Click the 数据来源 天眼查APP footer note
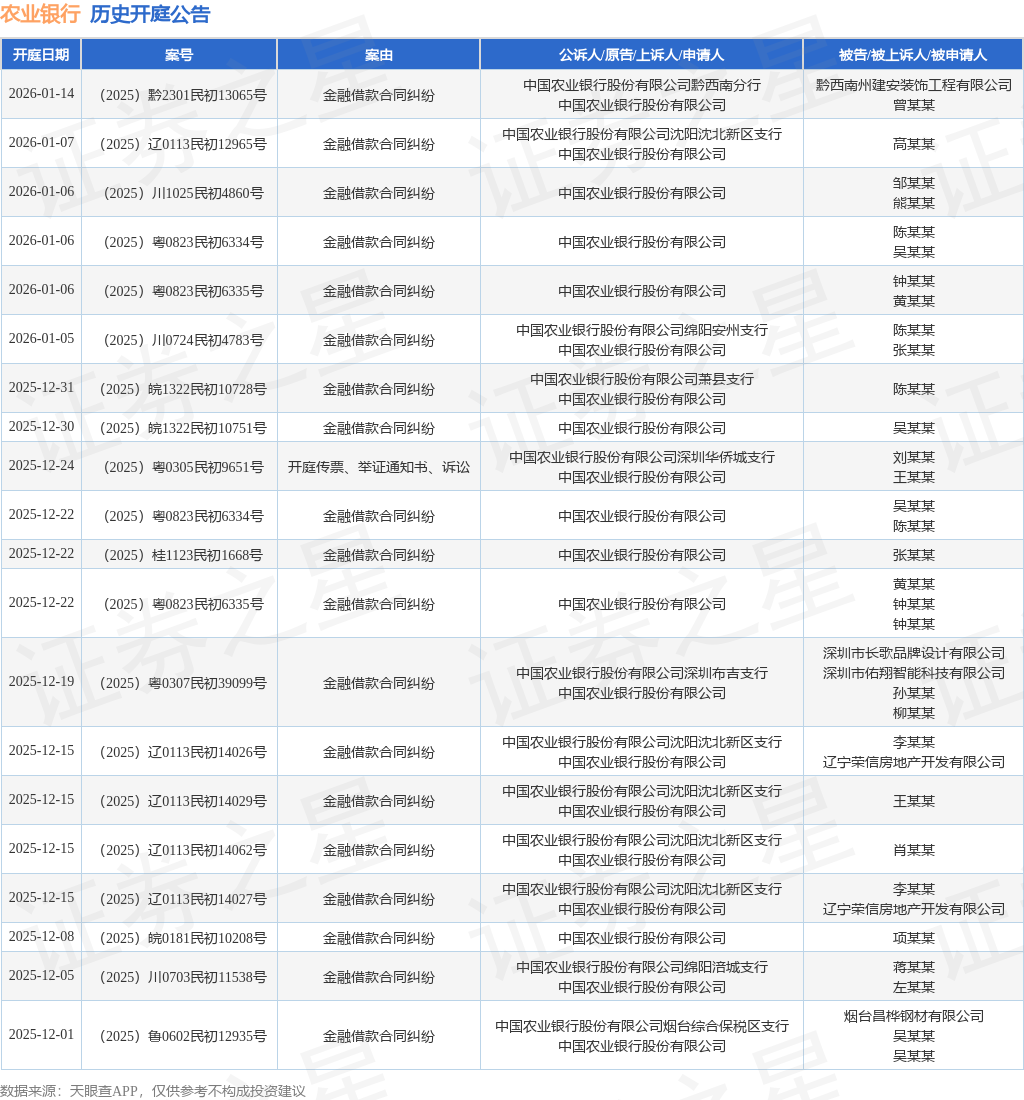 (153, 1090)
